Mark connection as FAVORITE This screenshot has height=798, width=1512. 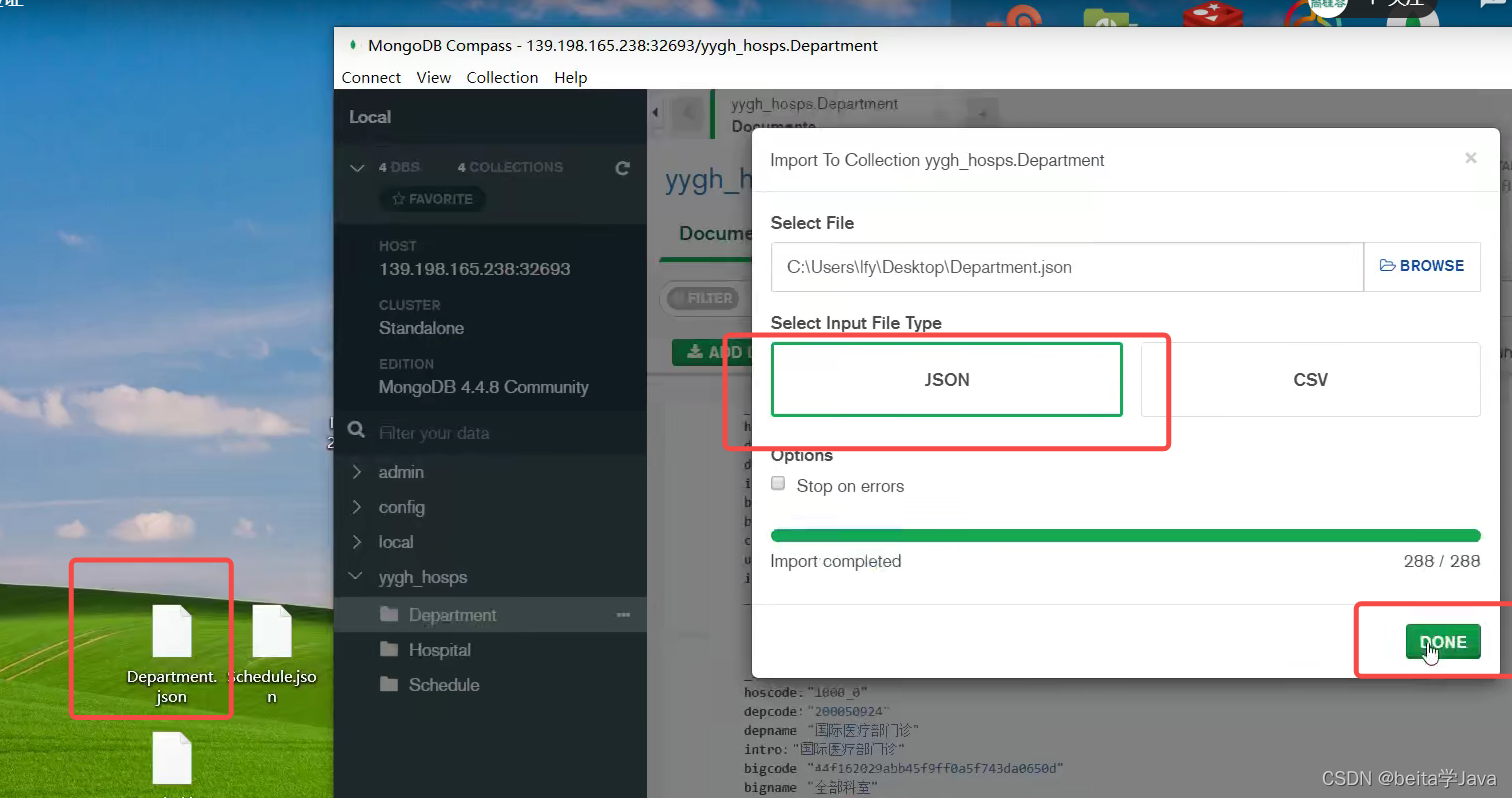pos(432,199)
